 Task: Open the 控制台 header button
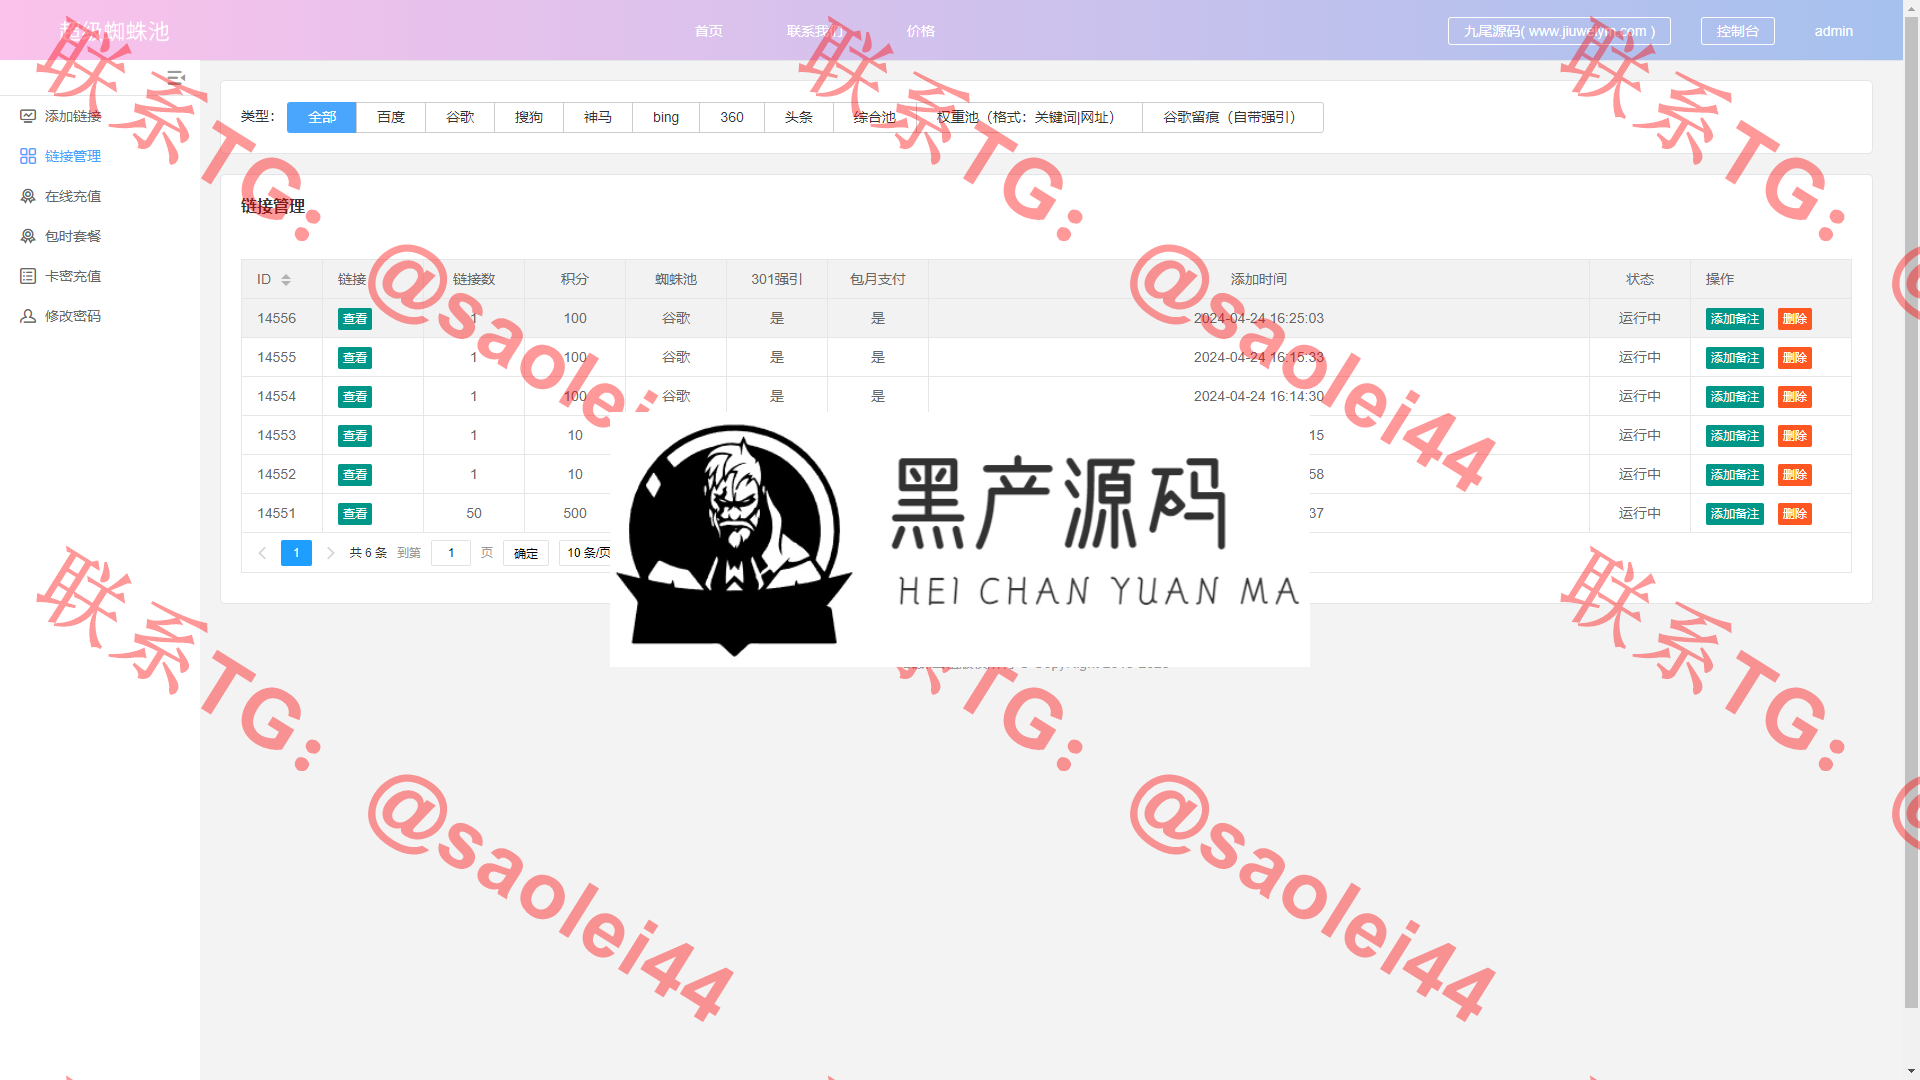[1738, 31]
